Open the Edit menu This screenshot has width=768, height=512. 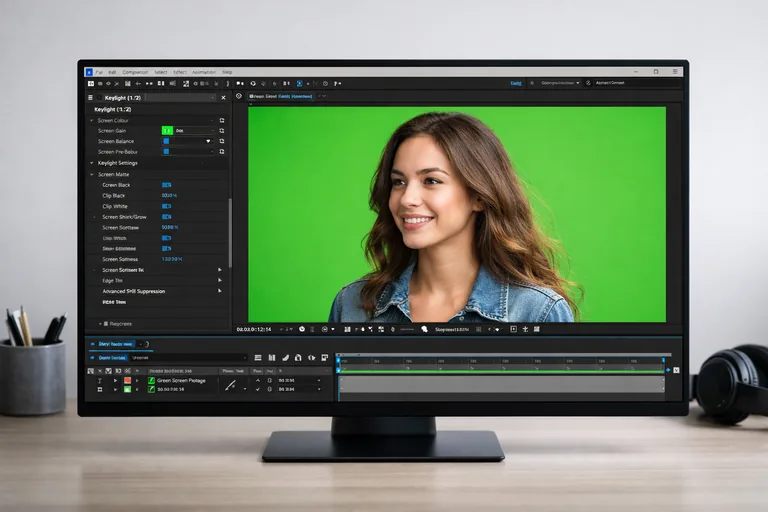(x=112, y=72)
